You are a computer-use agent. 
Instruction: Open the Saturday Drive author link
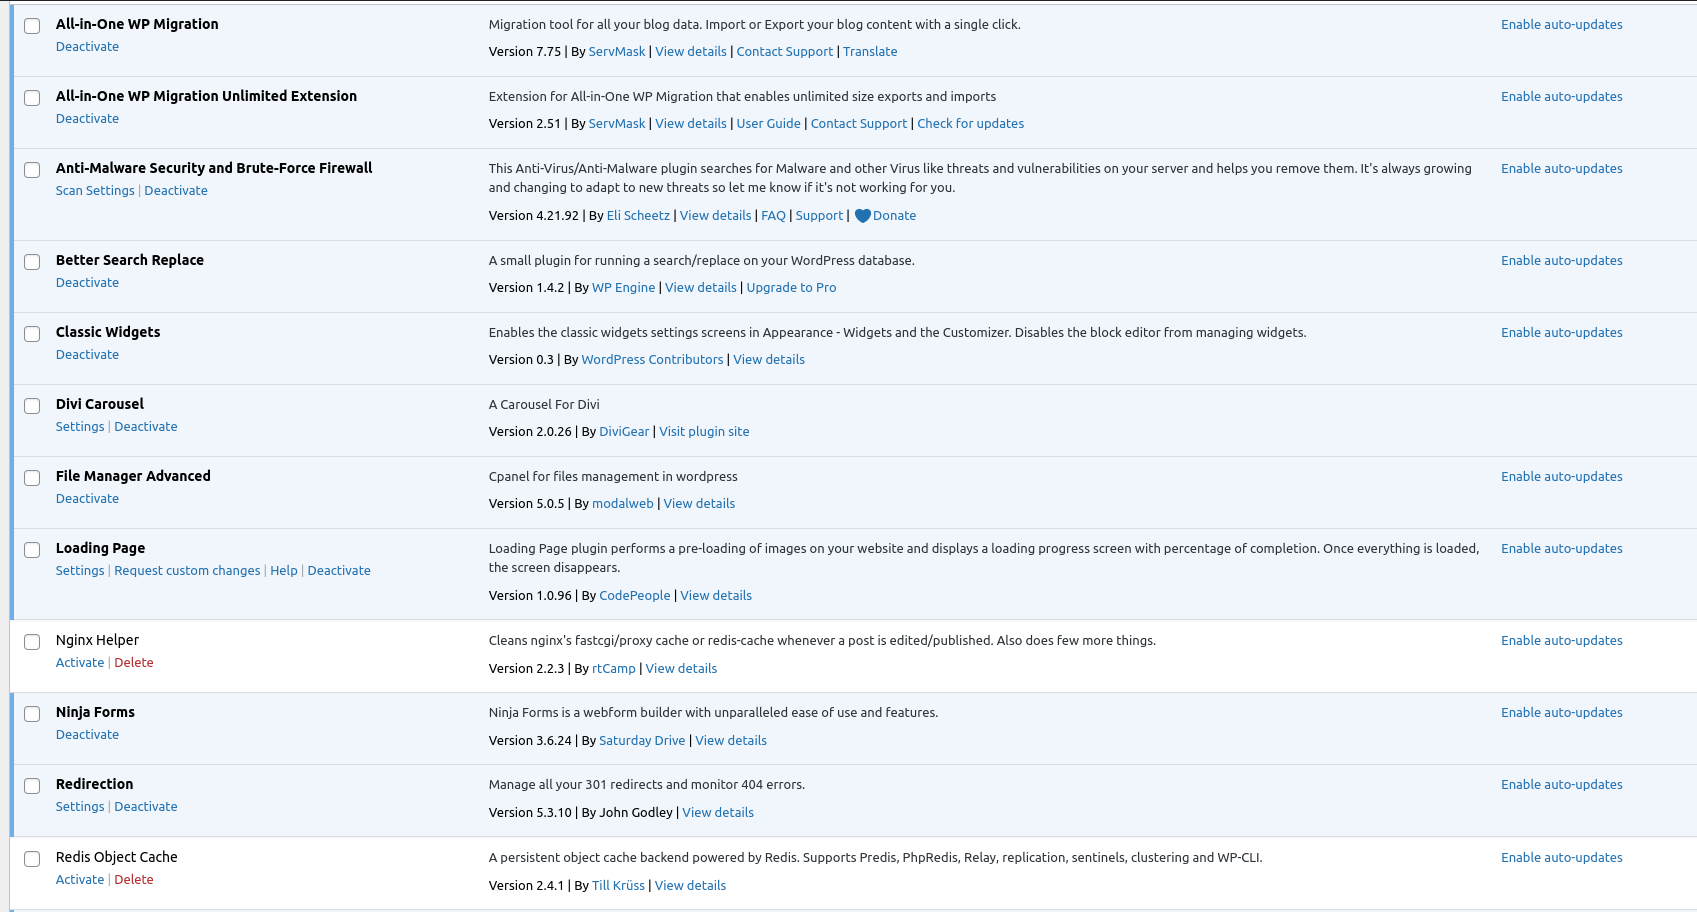(x=642, y=741)
